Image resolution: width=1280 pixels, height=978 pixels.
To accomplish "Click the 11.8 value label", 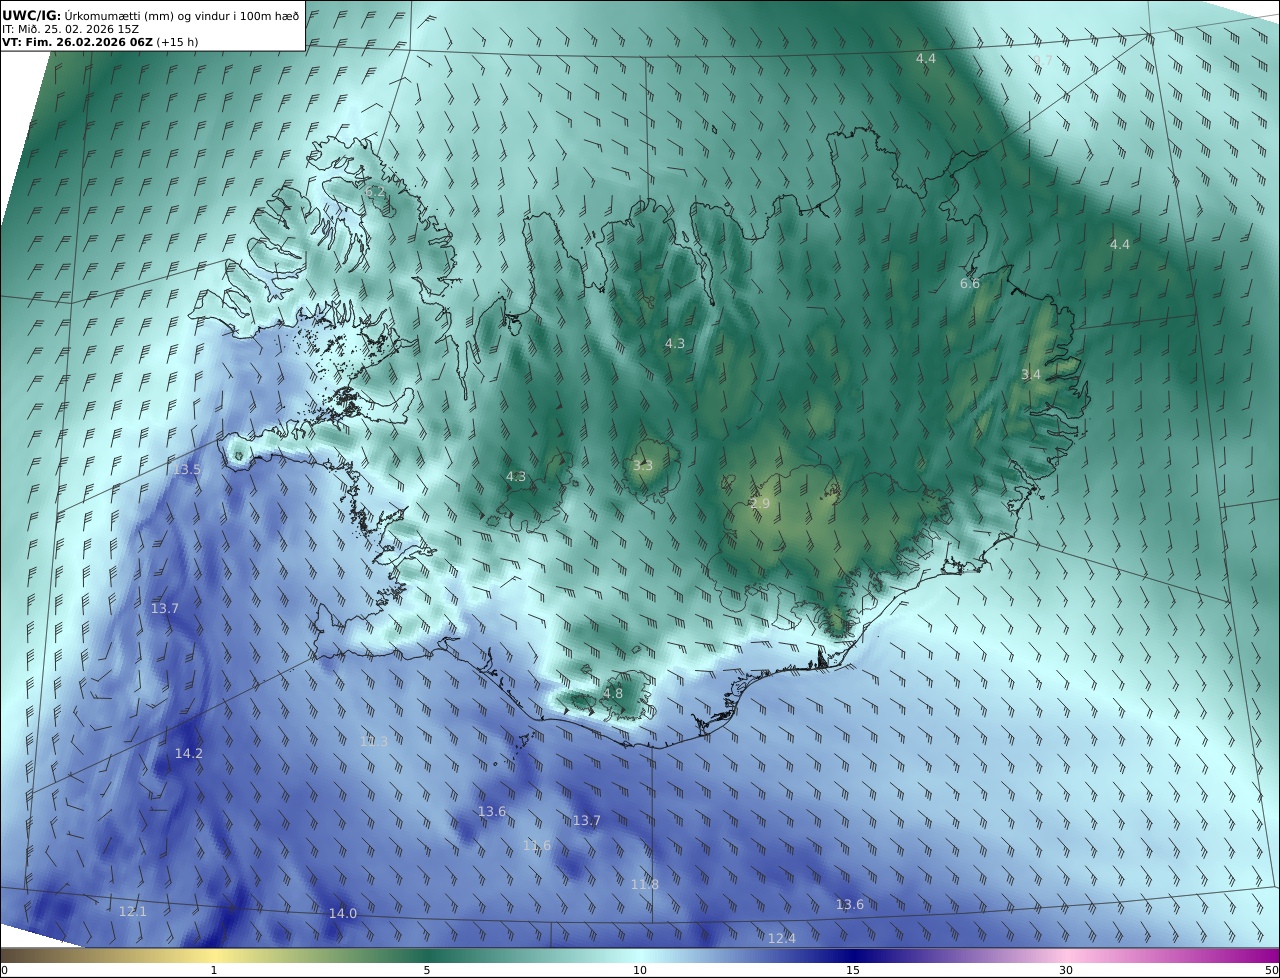I will (645, 885).
